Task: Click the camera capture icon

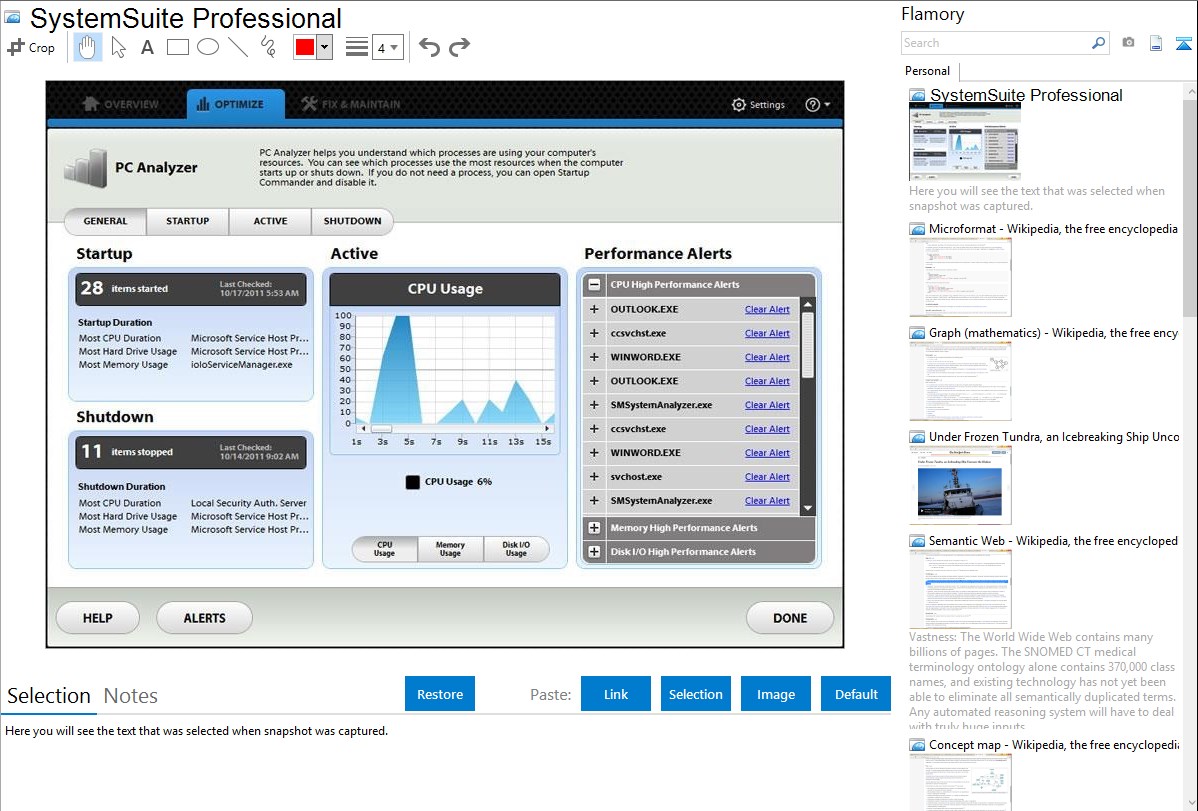Action: coord(1128,43)
